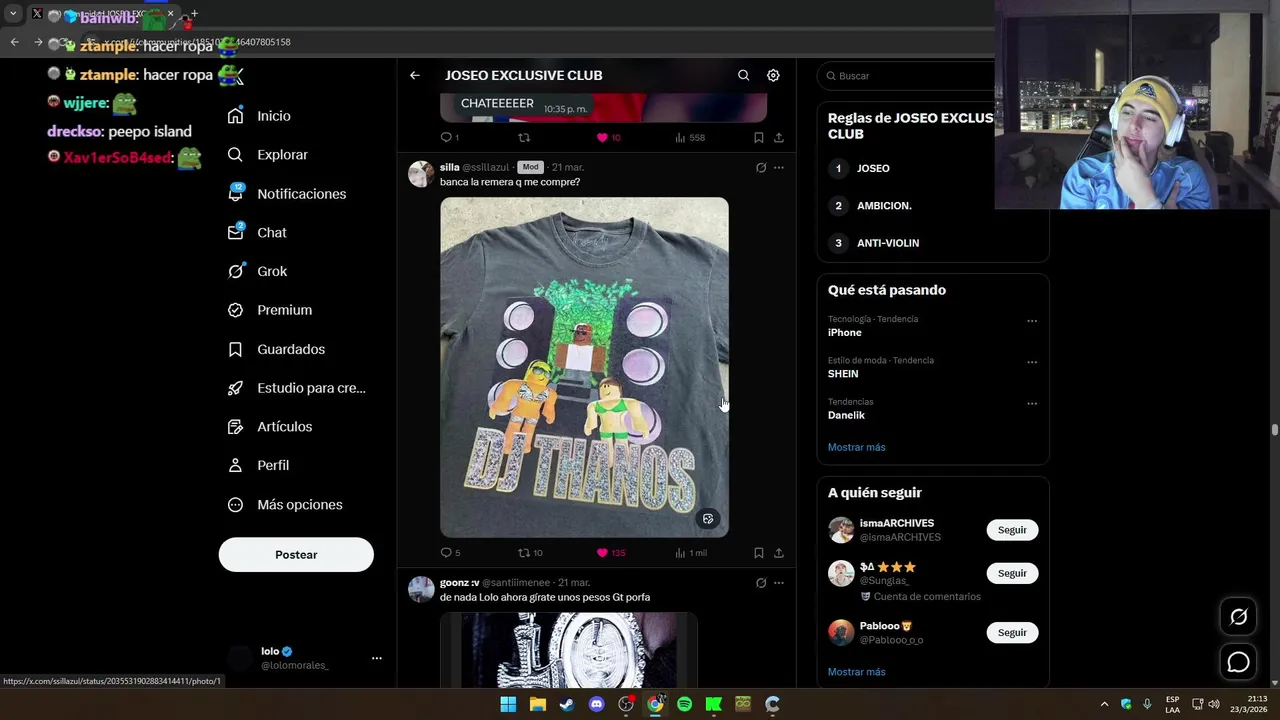Screen dimensions: 1280x720
Task: Follow Pablooo
Action: (1012, 632)
